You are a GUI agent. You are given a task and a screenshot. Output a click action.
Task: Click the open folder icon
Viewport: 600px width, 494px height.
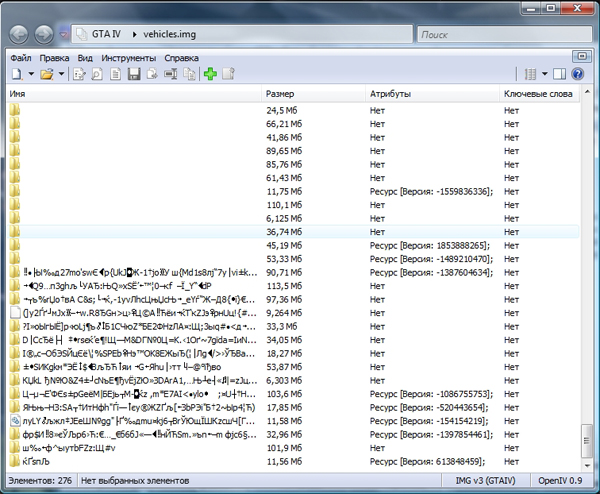click(48, 74)
